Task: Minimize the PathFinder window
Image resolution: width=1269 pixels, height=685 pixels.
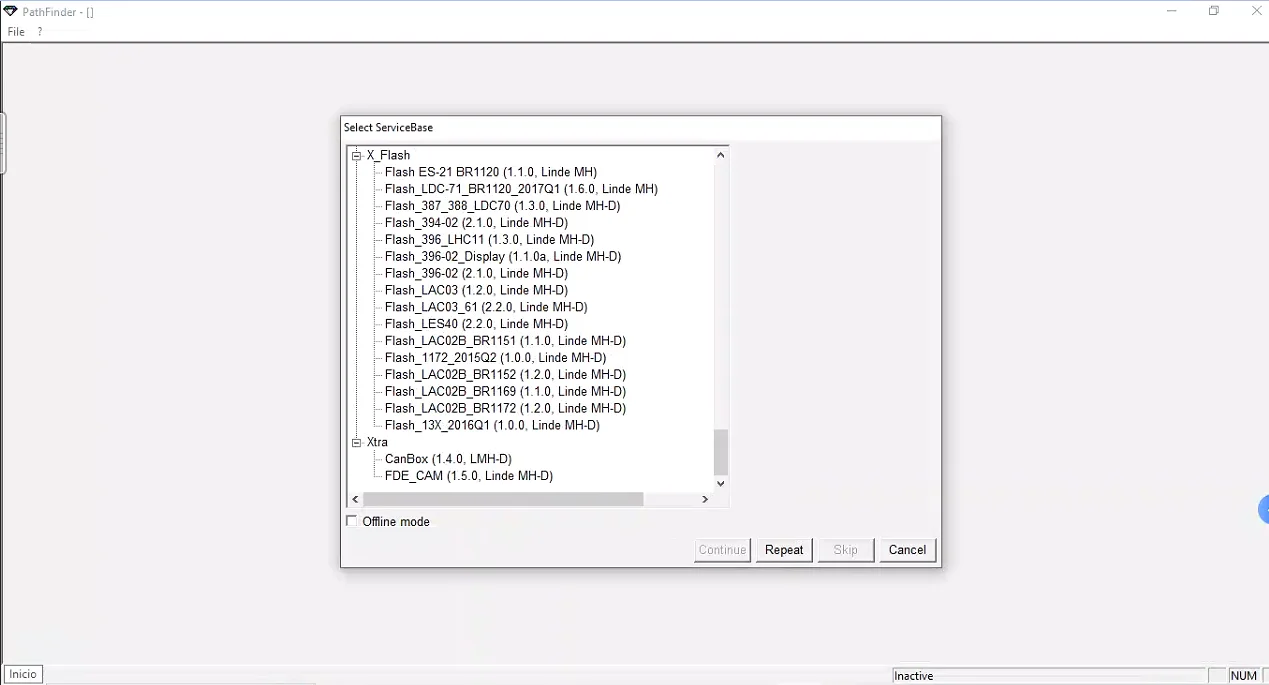Action: click(x=1171, y=11)
